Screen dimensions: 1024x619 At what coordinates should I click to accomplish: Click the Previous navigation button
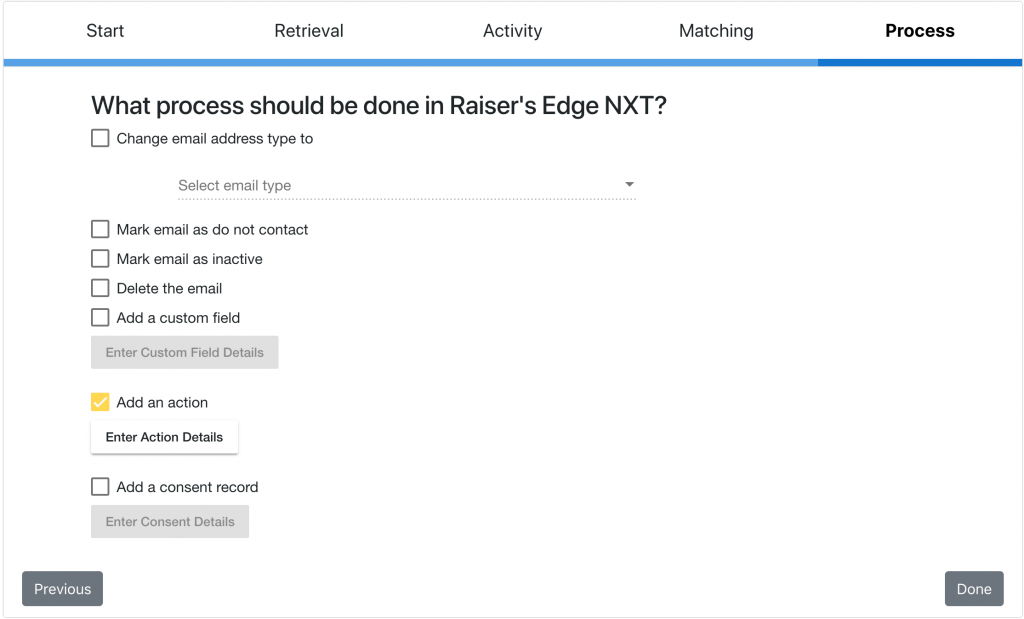coord(62,588)
